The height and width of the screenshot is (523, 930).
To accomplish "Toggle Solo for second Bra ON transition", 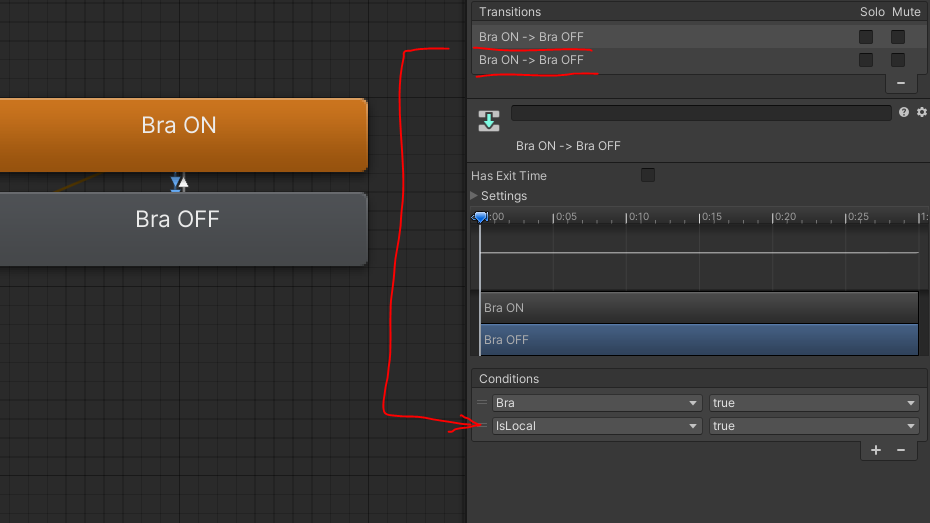I will (866, 60).
